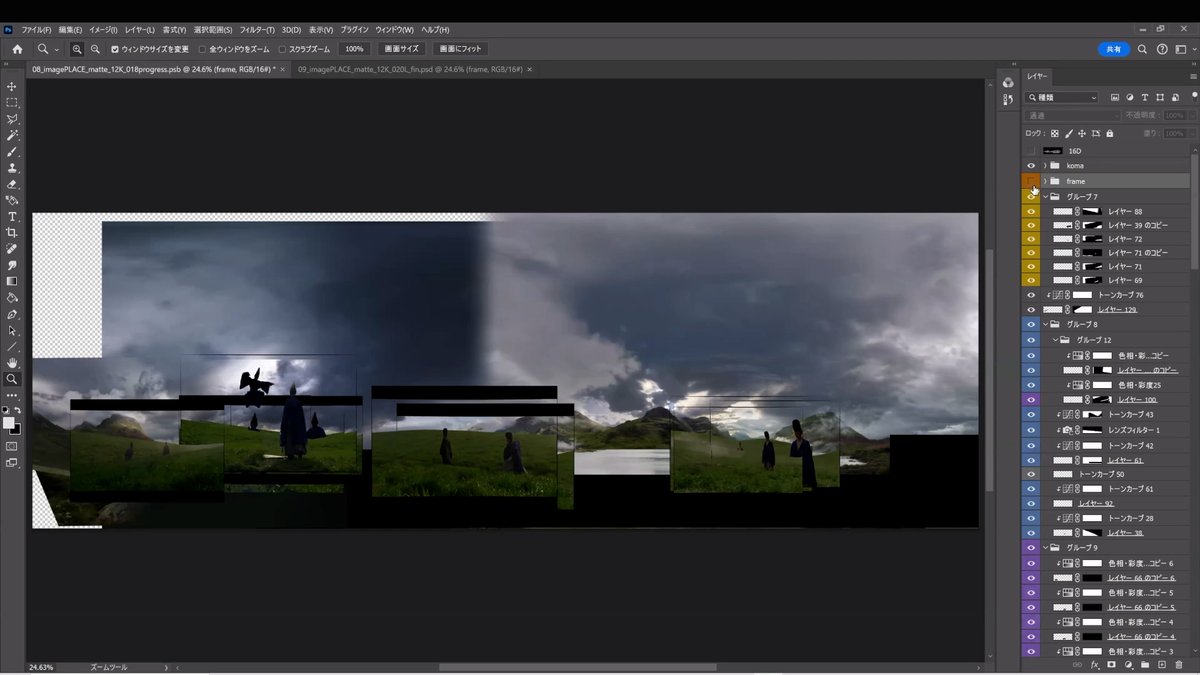The width and height of the screenshot is (1200, 675).
Task: Click the adjustment layer filter icon
Action: (1129, 98)
